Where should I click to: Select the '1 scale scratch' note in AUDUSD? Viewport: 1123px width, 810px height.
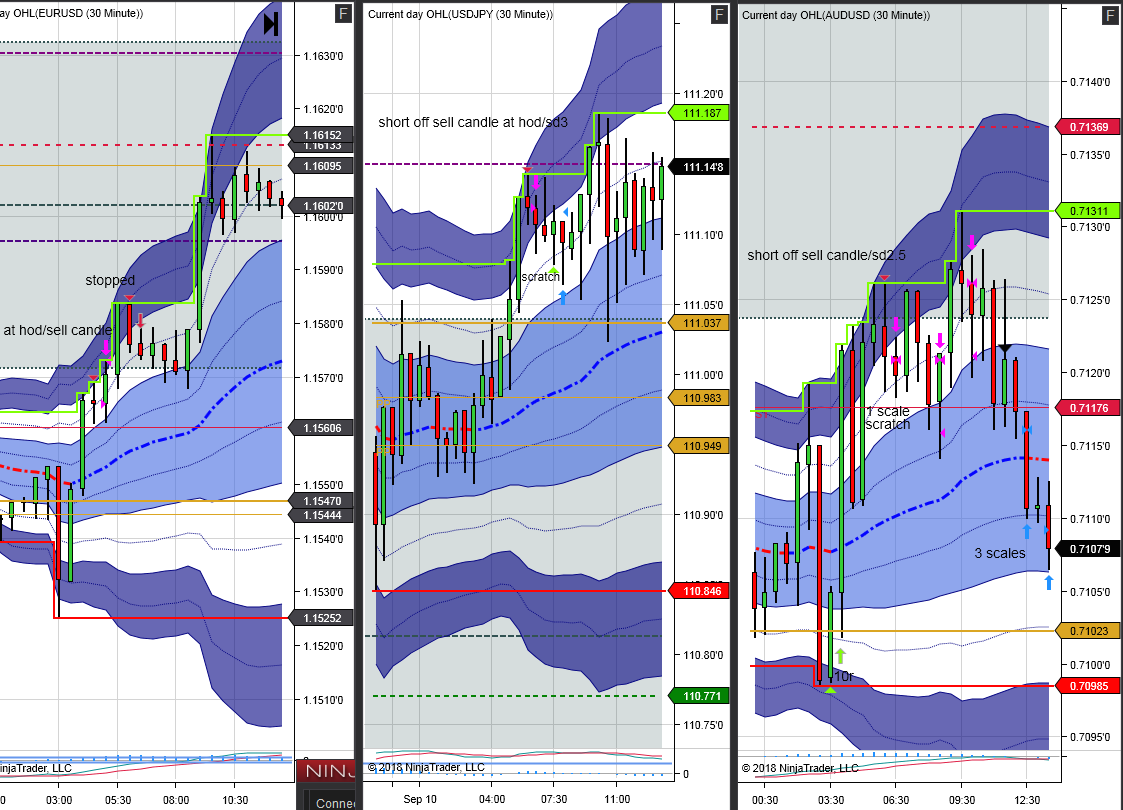tap(888, 418)
